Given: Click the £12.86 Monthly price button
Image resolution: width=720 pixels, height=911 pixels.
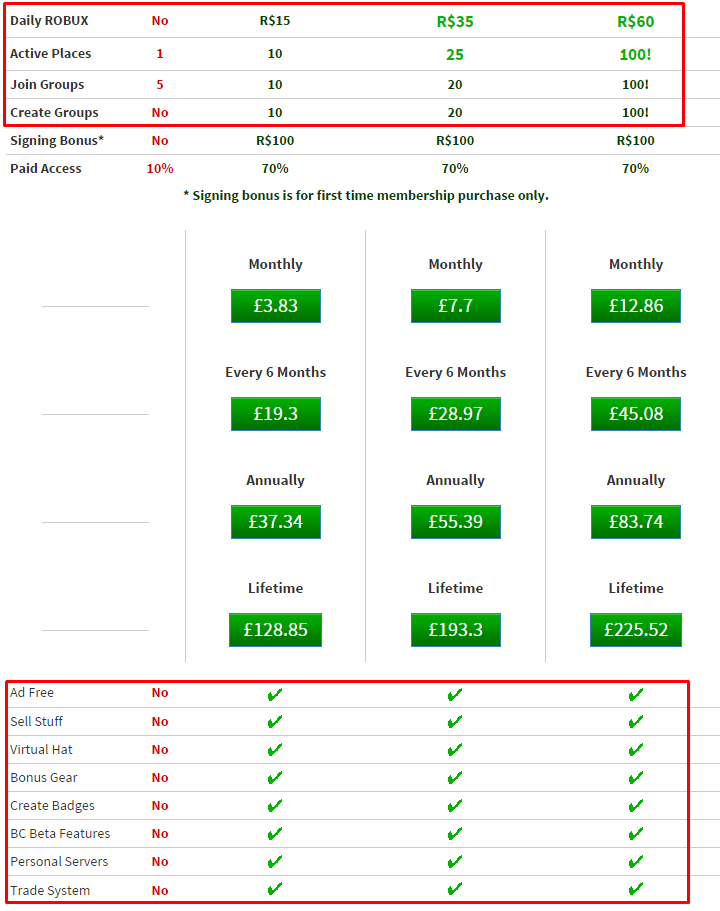Looking at the screenshot, I should (636, 306).
